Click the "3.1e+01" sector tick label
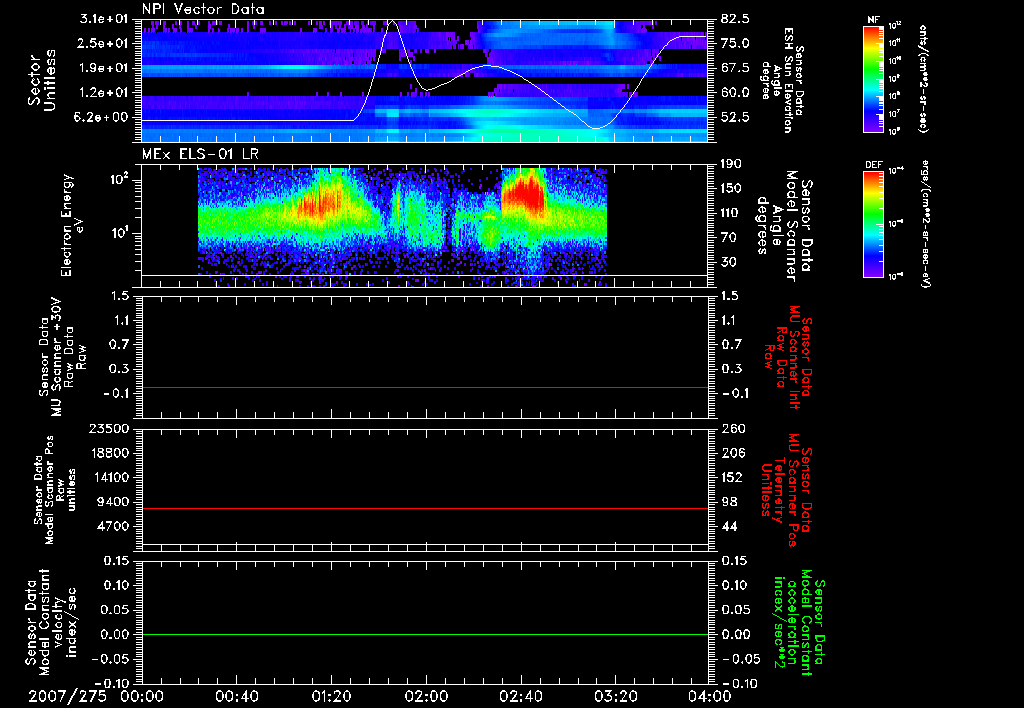Viewport: 1024px width, 708px height. point(105,19)
